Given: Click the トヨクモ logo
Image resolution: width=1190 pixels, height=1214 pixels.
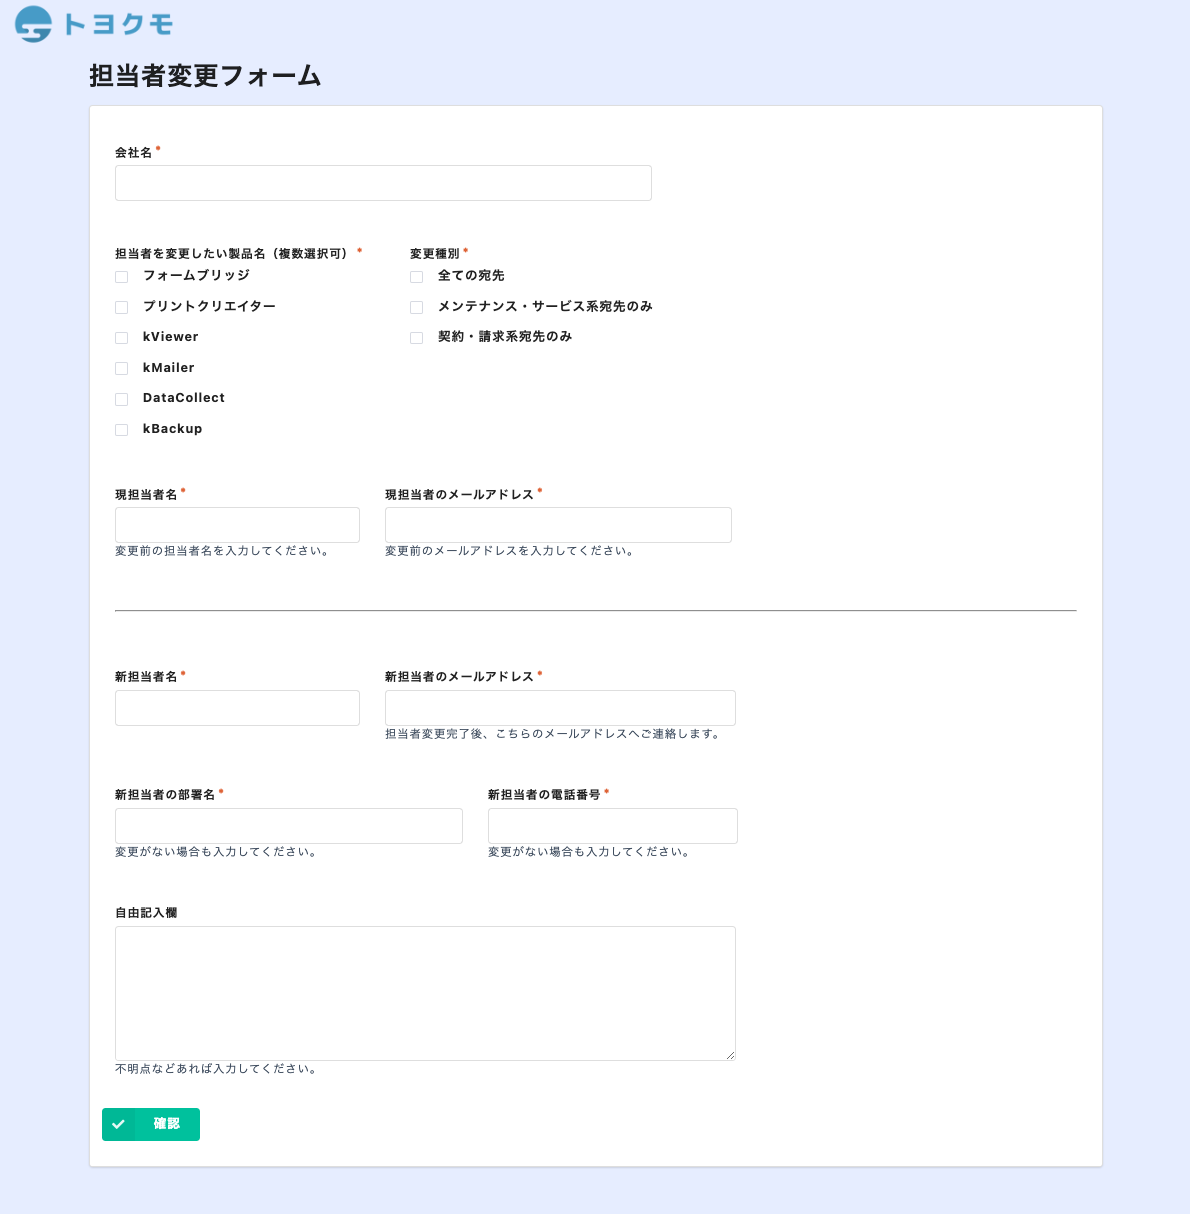Looking at the screenshot, I should (93, 24).
